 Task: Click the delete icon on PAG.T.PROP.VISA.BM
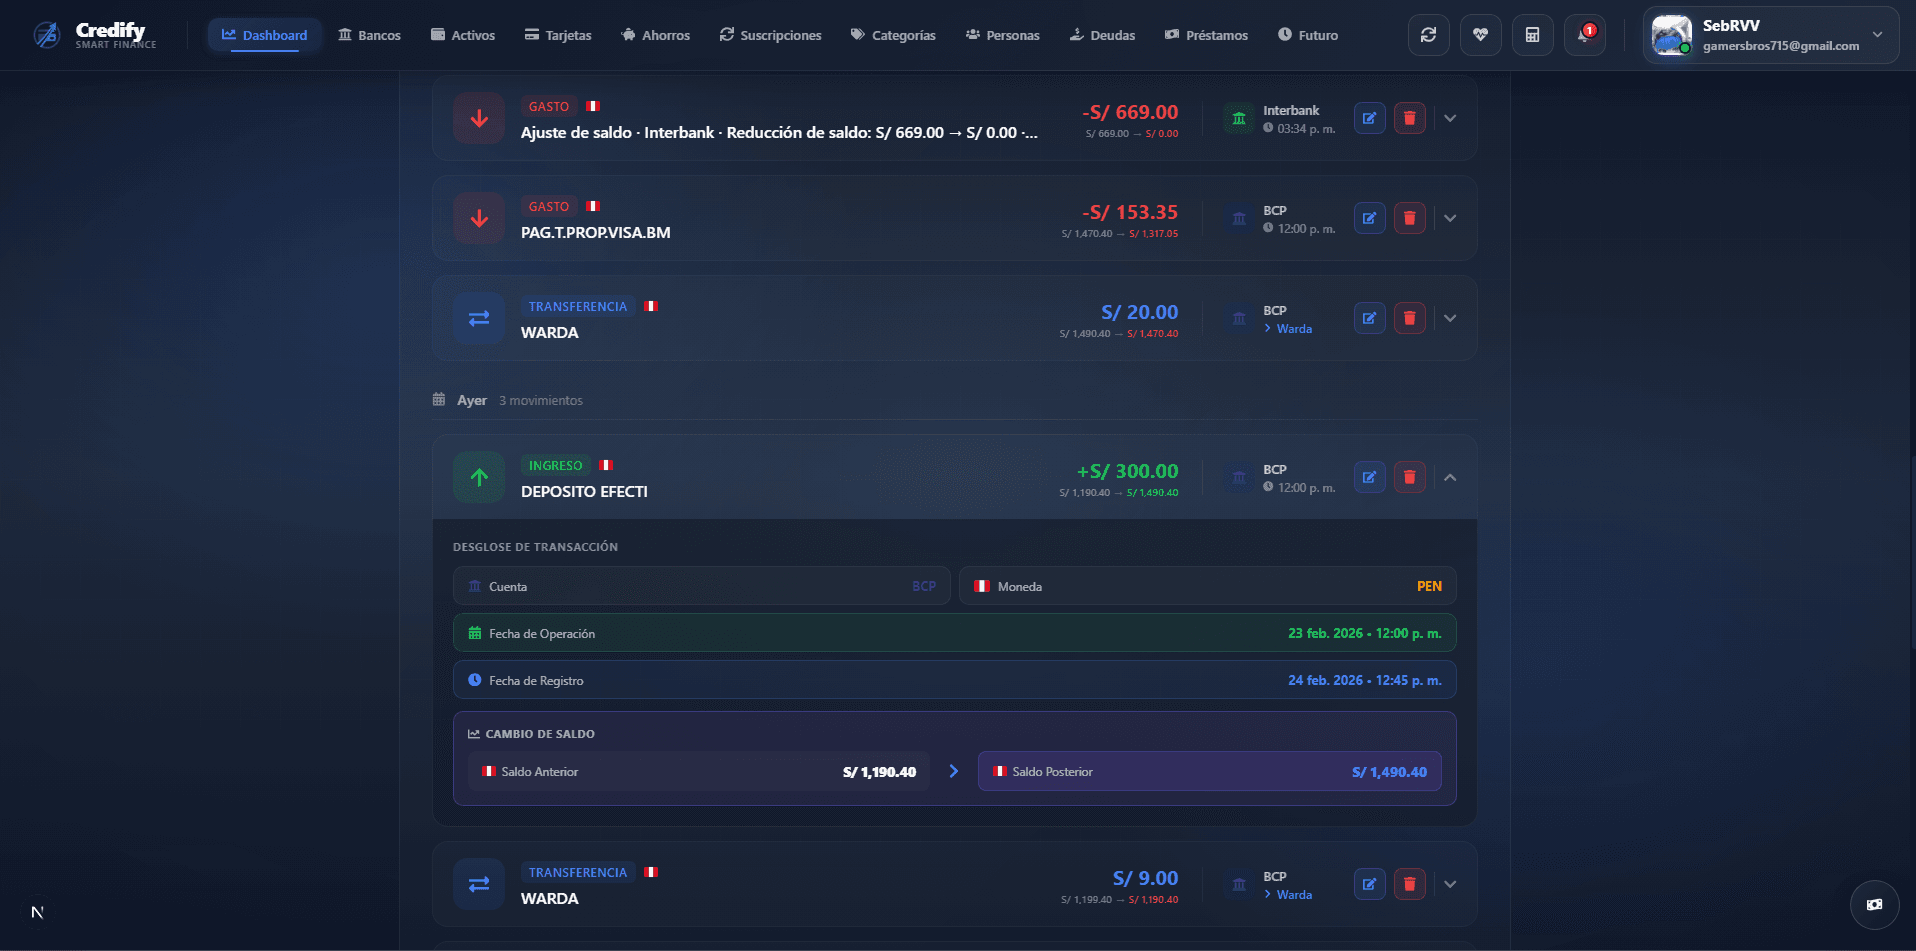point(1409,217)
